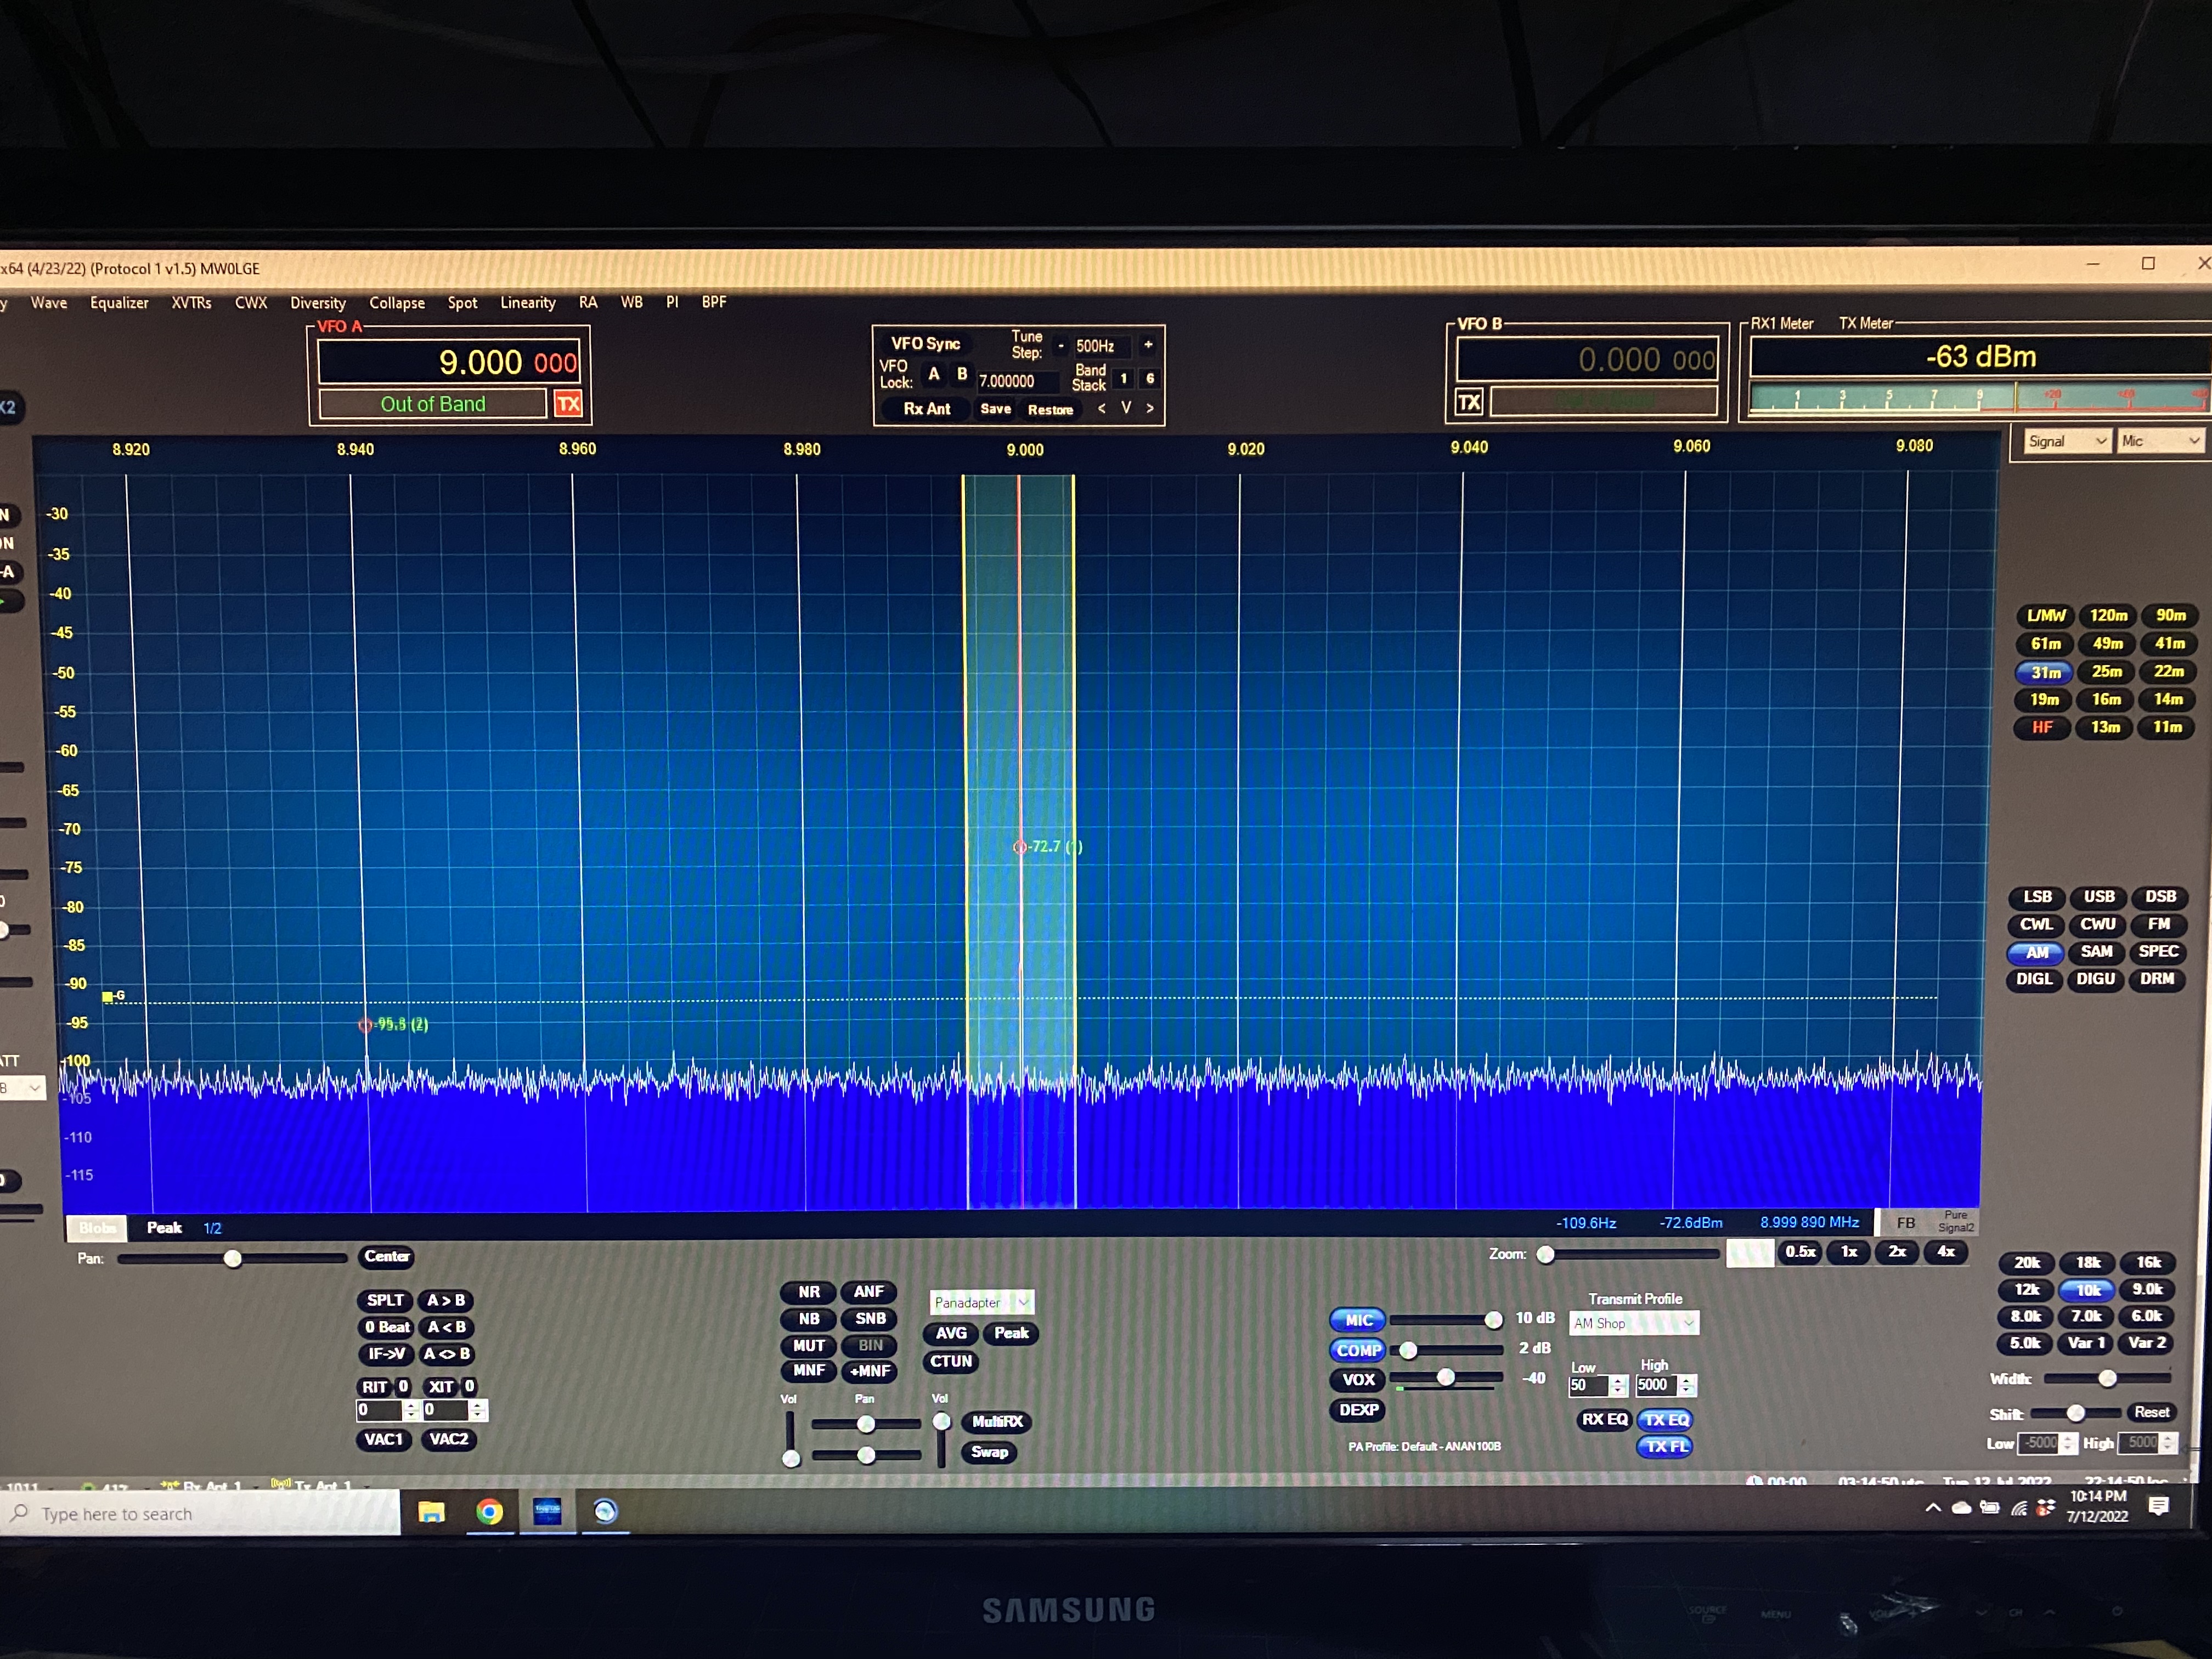Image resolution: width=2212 pixels, height=1659 pixels.
Task: Click the VFO A frequency display
Action: click(448, 362)
